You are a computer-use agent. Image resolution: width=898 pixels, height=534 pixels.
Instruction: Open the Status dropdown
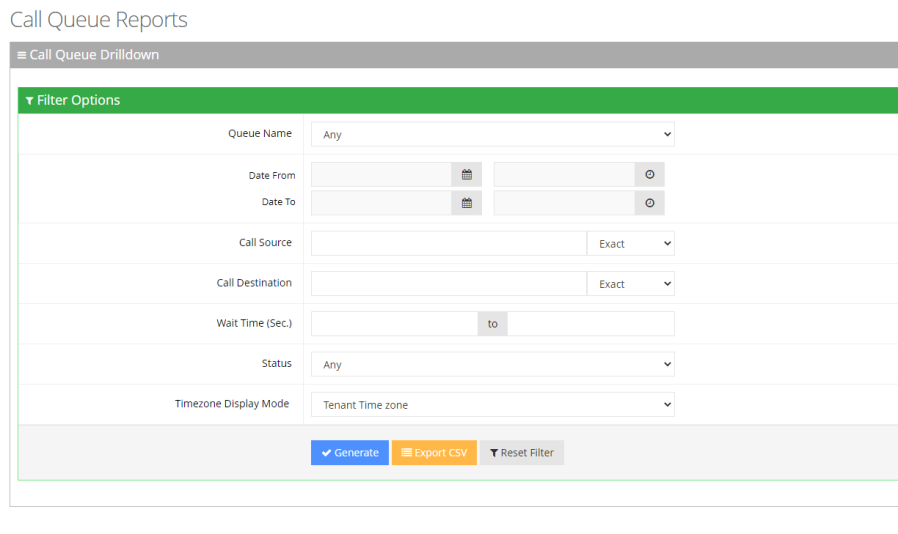pos(492,365)
